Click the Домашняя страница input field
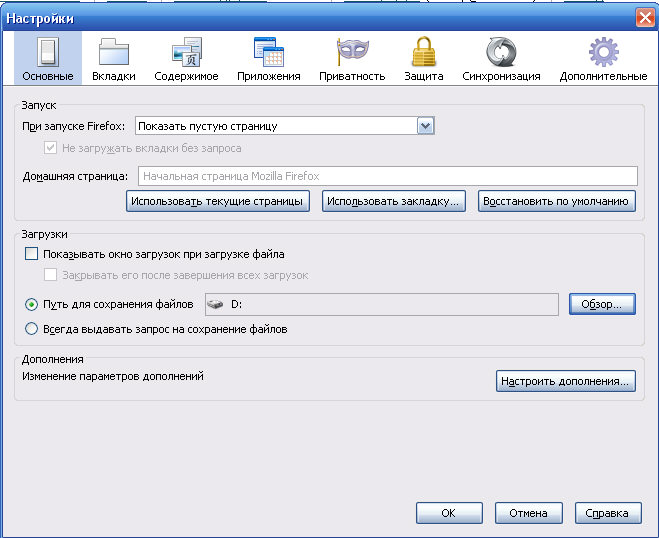This screenshot has height=538, width=659. [387, 176]
